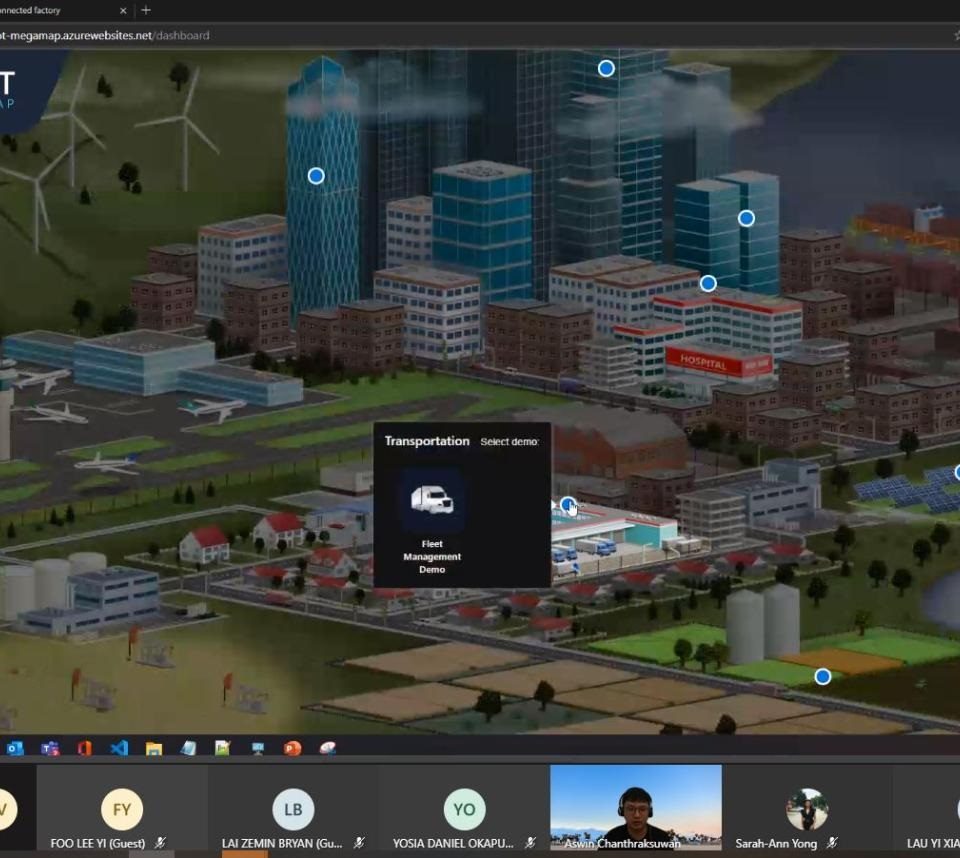The image size is (960, 858).
Task: Launch the Office app from the taskbar
Action: click(84, 748)
